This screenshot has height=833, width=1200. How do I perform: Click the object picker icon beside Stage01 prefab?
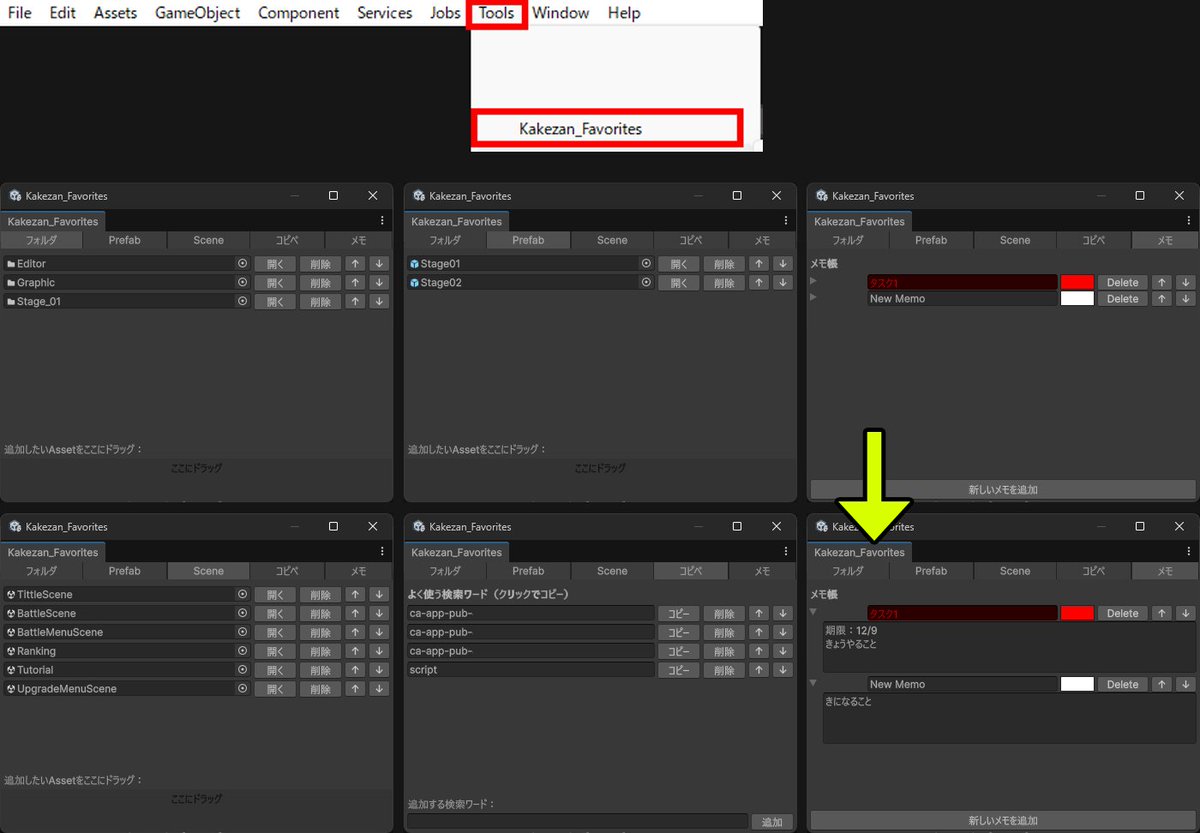pos(646,264)
